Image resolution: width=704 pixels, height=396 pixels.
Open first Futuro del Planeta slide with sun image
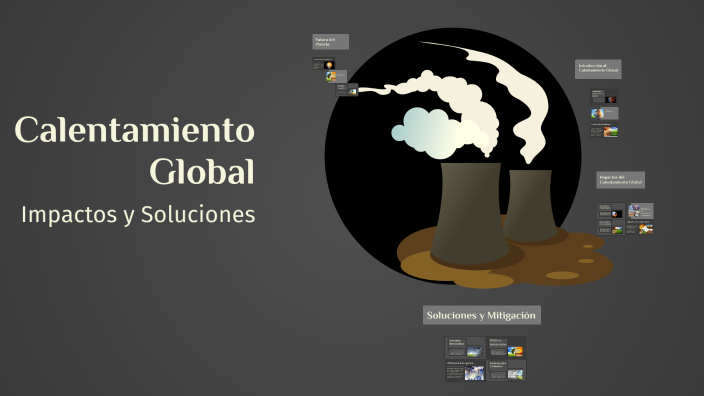point(324,63)
